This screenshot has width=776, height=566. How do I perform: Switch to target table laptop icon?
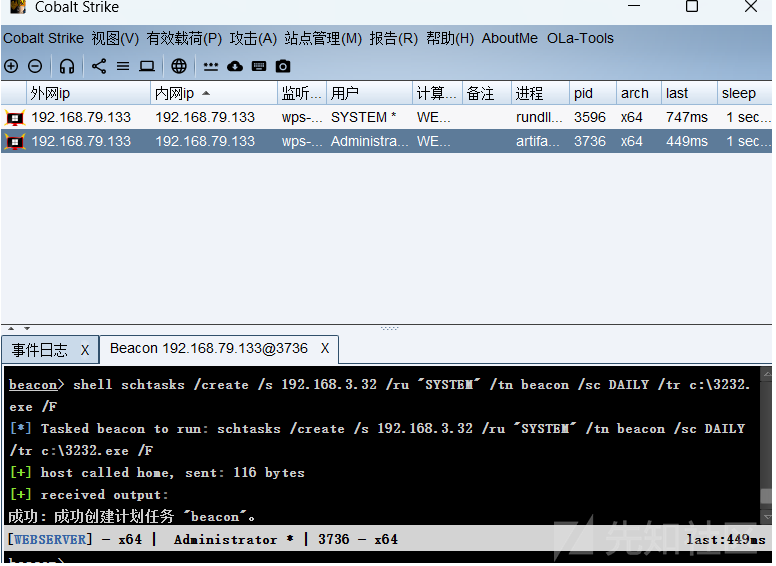point(147,66)
